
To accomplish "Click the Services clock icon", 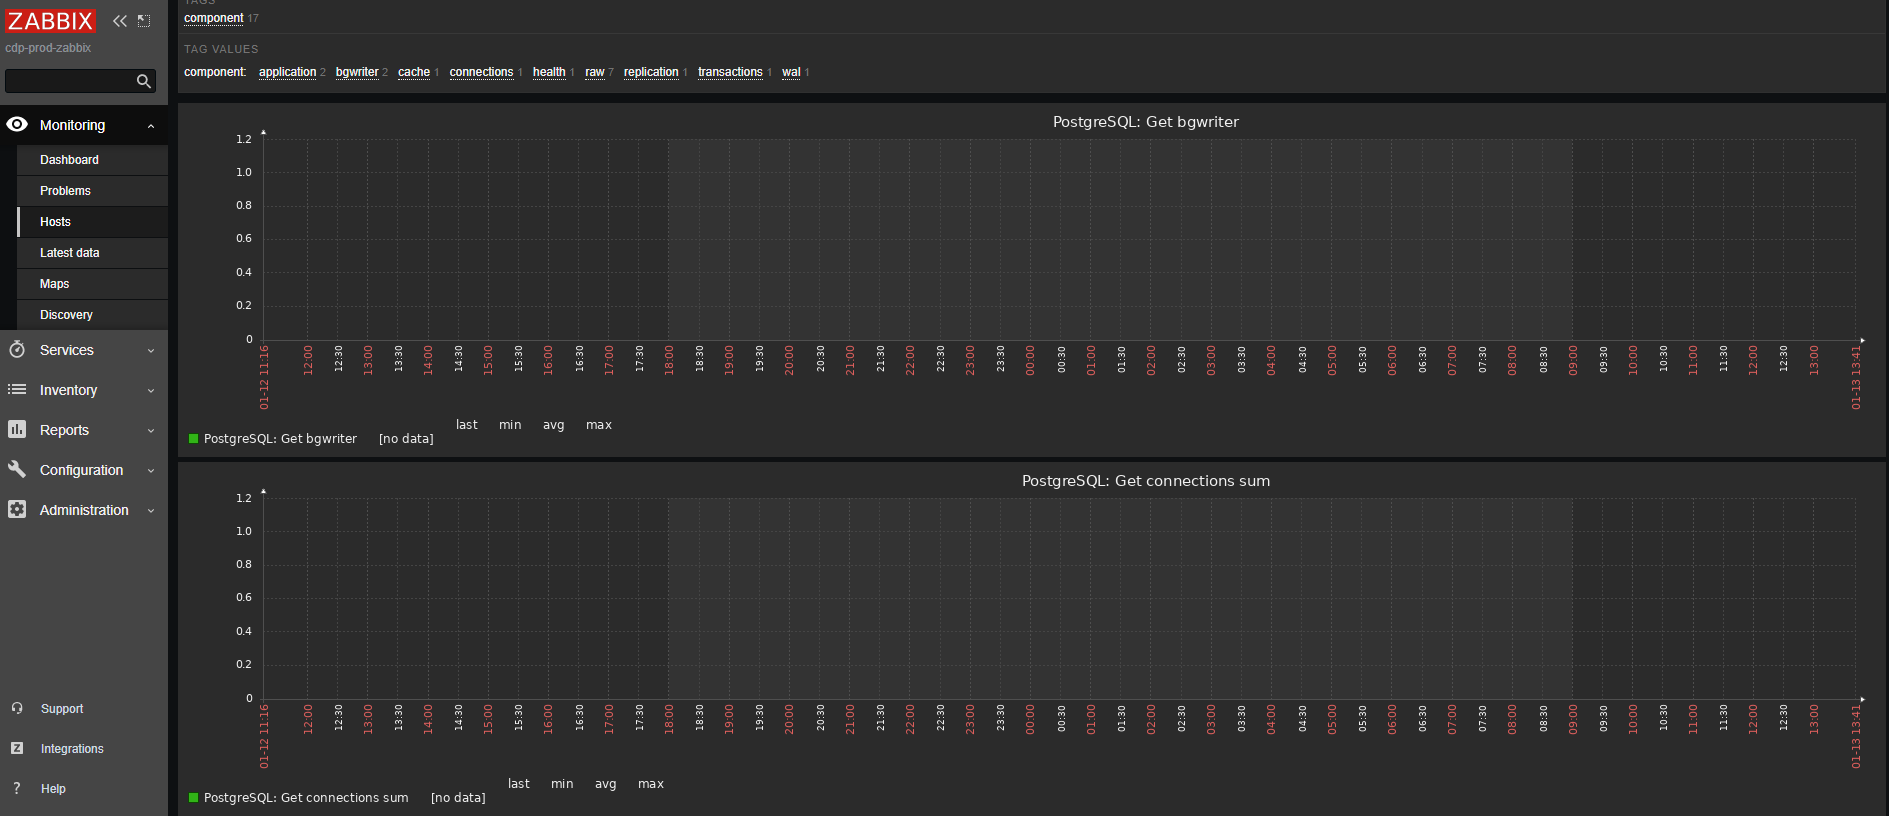I will pos(17,350).
